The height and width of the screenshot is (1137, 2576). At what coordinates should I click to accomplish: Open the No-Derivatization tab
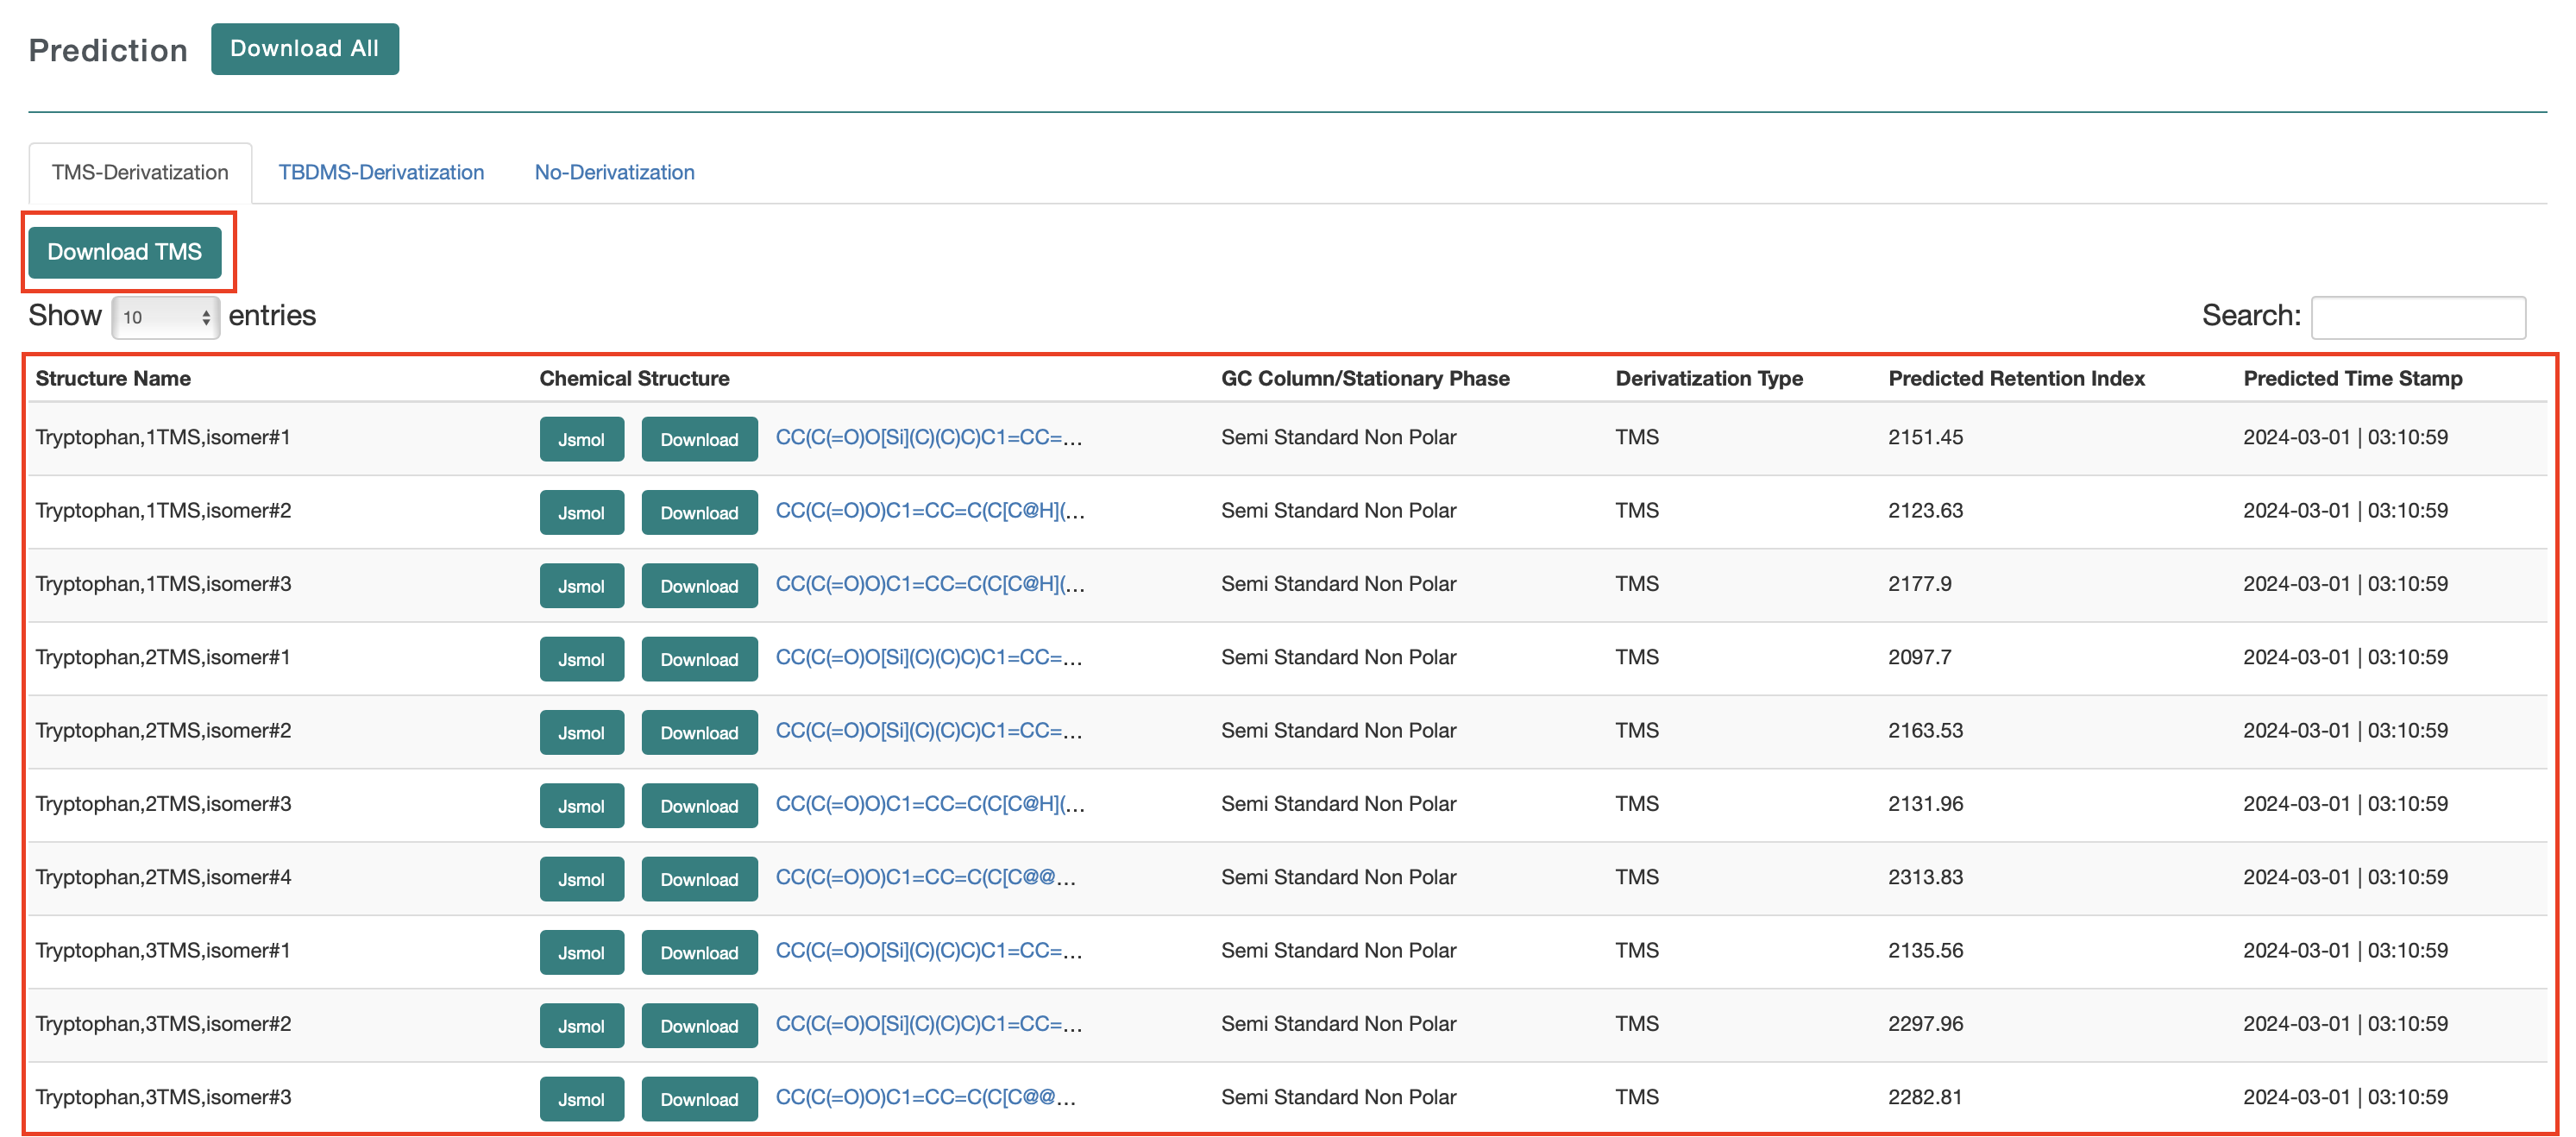point(614,172)
